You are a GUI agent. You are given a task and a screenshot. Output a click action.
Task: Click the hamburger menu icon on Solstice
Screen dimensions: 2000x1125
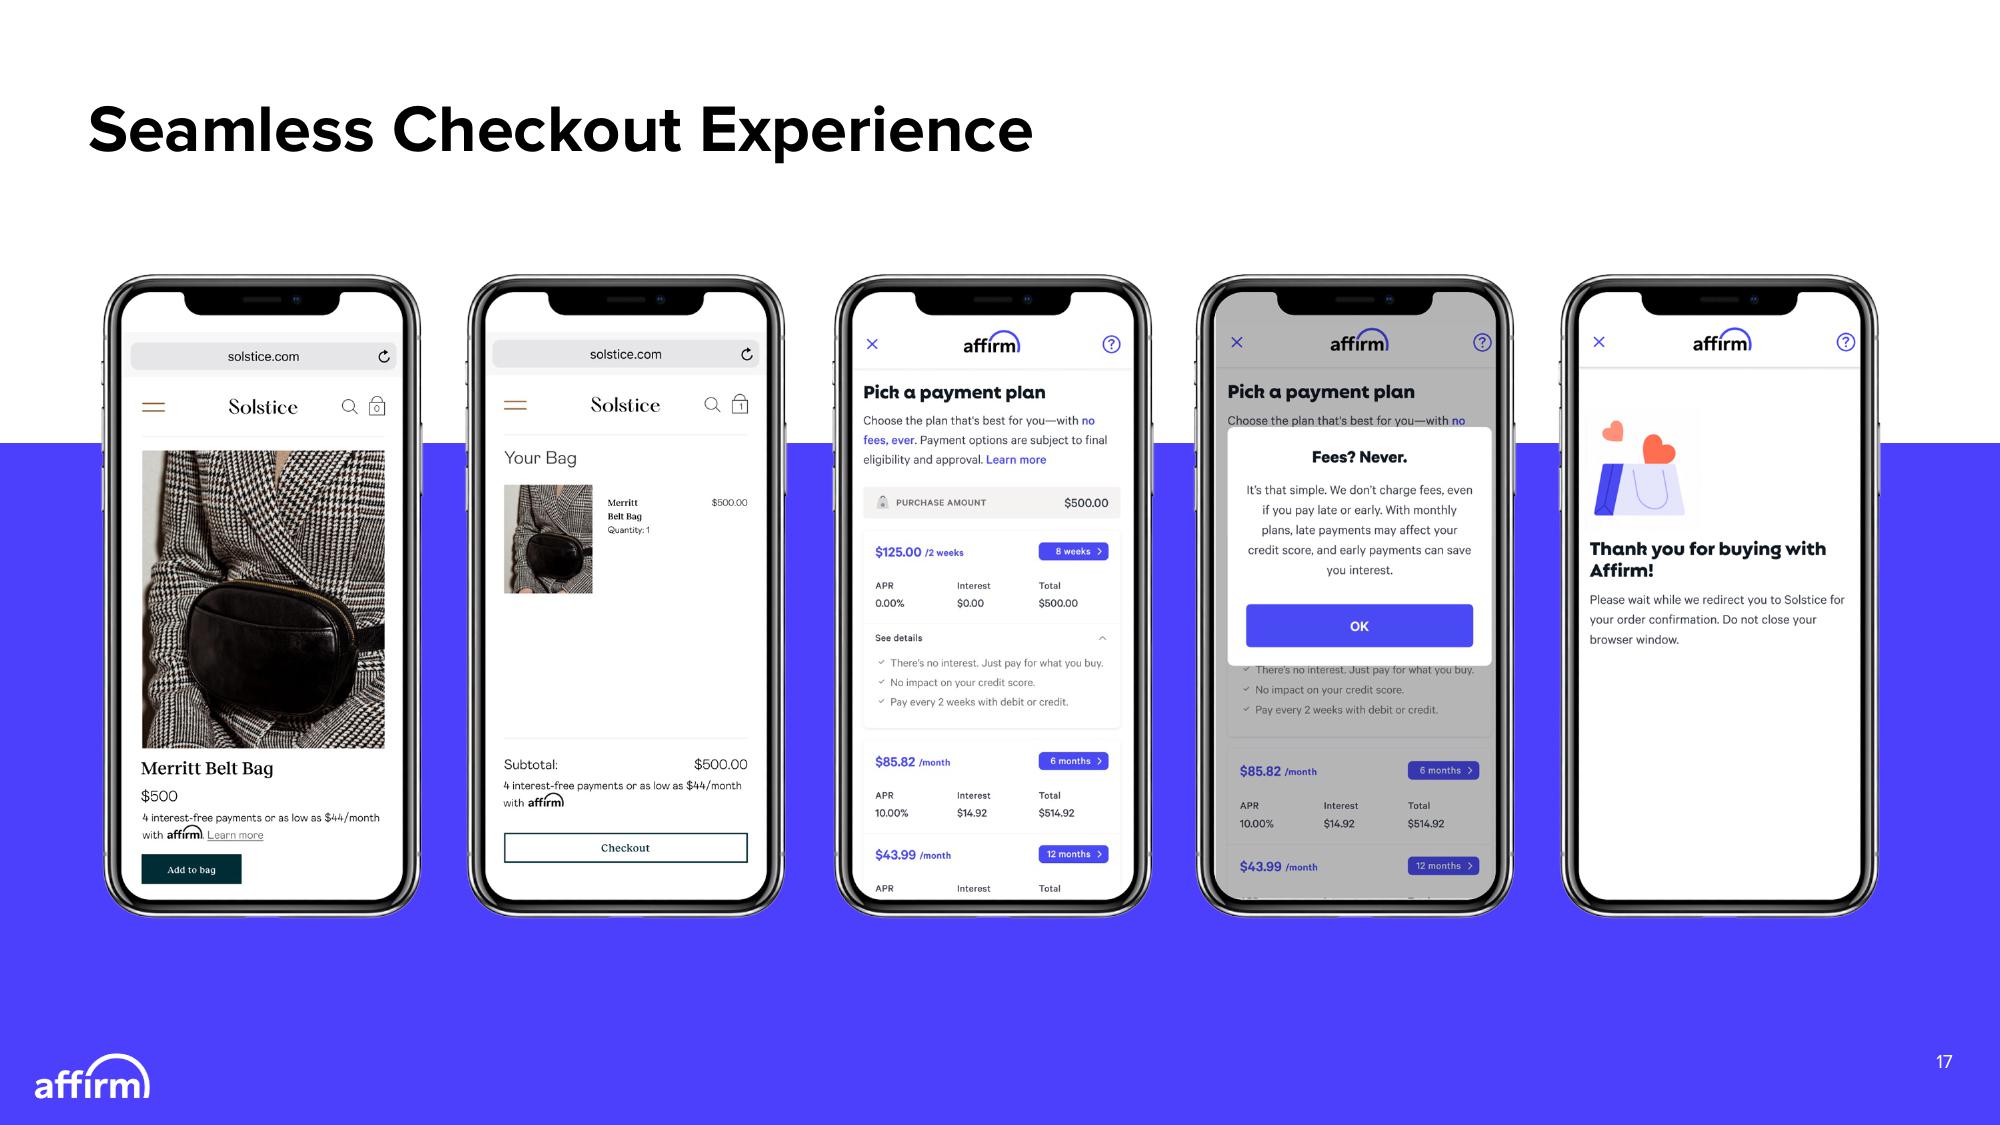[154, 407]
